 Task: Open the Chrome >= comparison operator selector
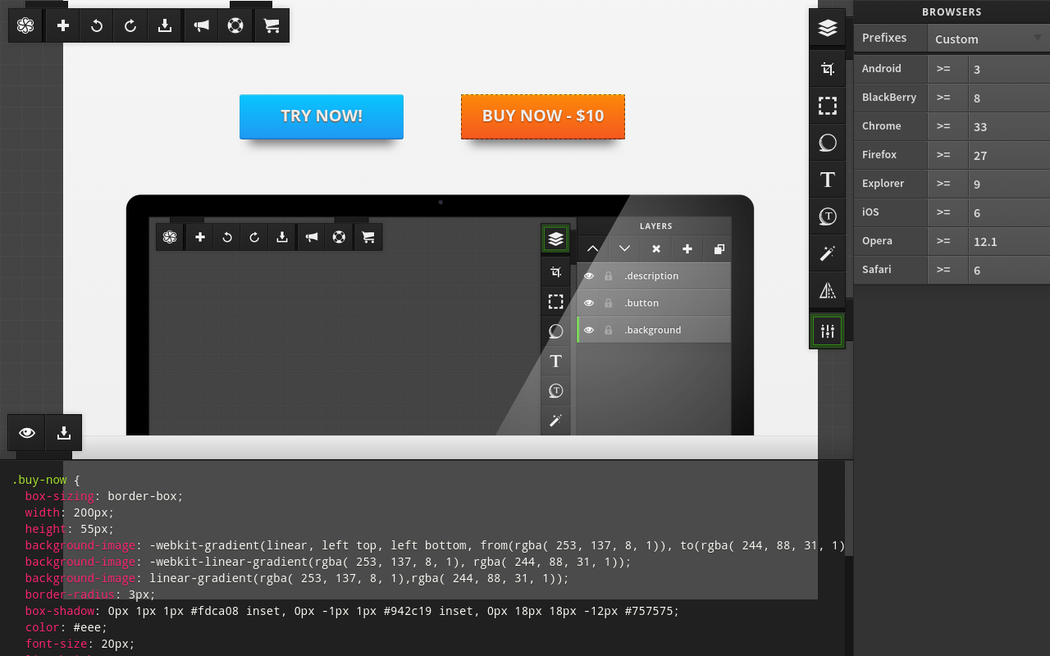point(944,126)
